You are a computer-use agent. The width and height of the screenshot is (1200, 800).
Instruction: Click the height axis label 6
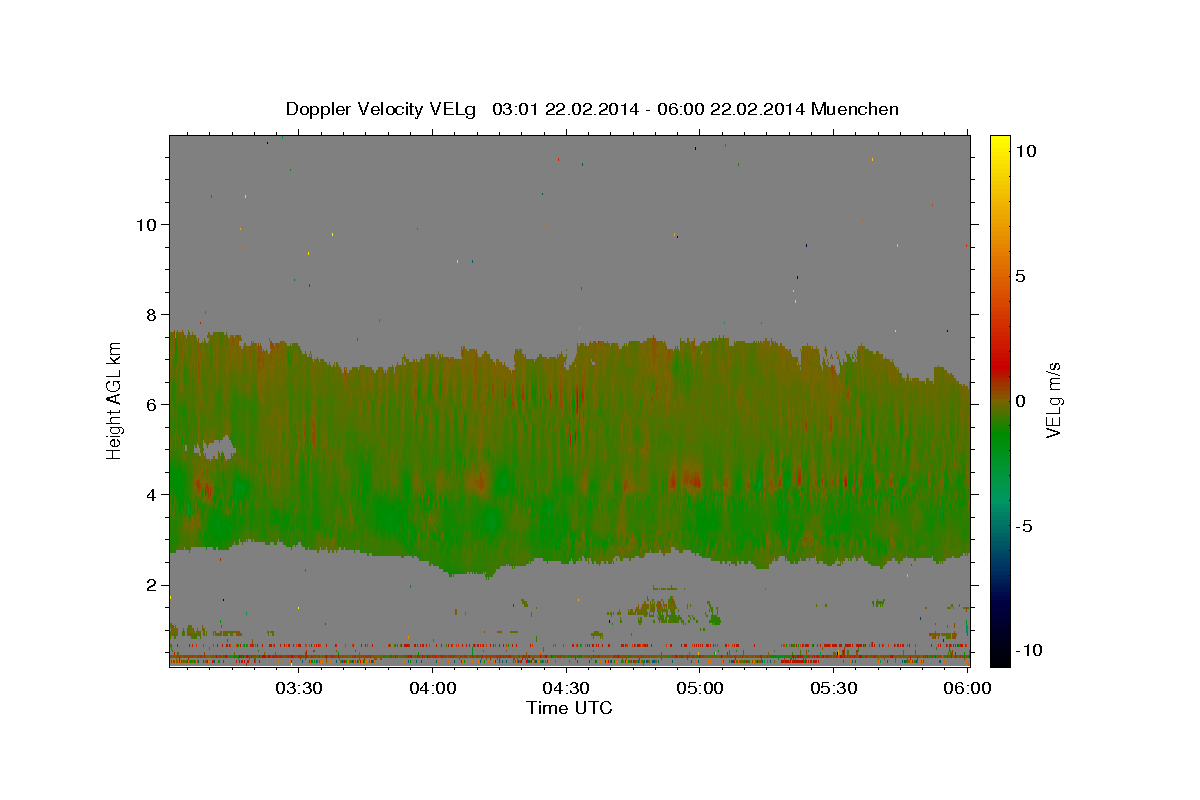point(151,404)
